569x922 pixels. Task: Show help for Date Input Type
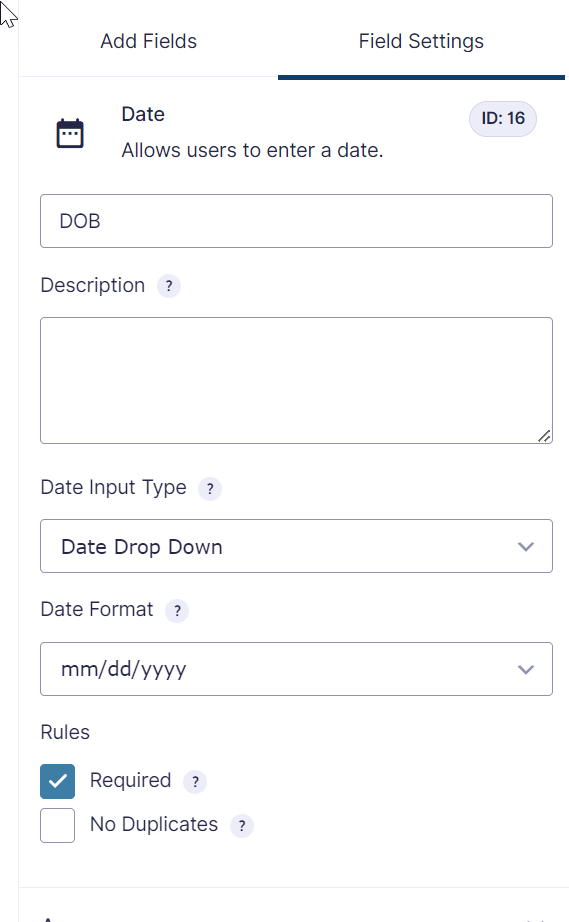[210, 489]
